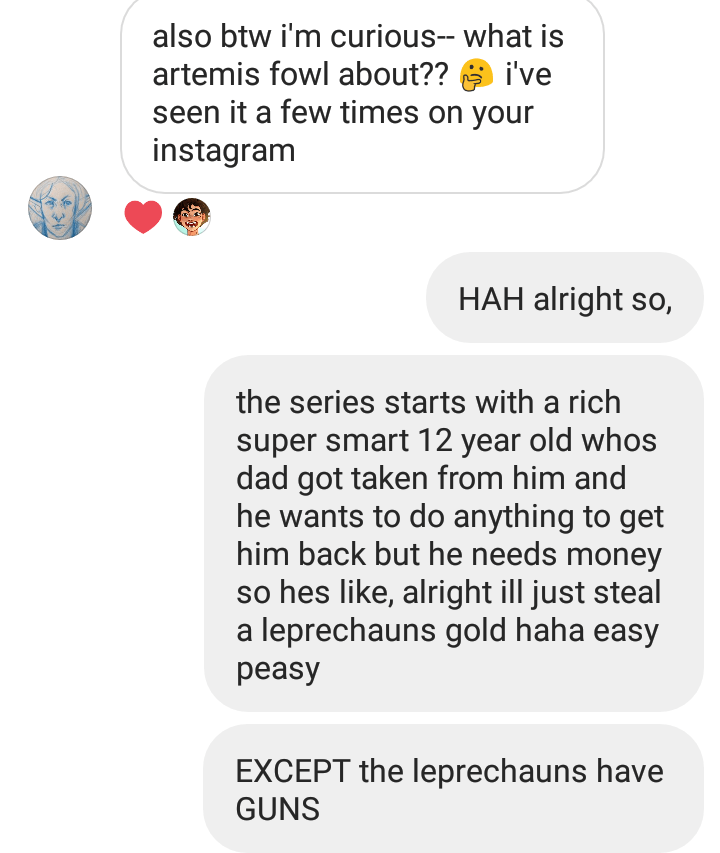Viewport: 720px width, 853px height.
Task: Tap the small cartoon face reaction avatar
Action: (191, 217)
